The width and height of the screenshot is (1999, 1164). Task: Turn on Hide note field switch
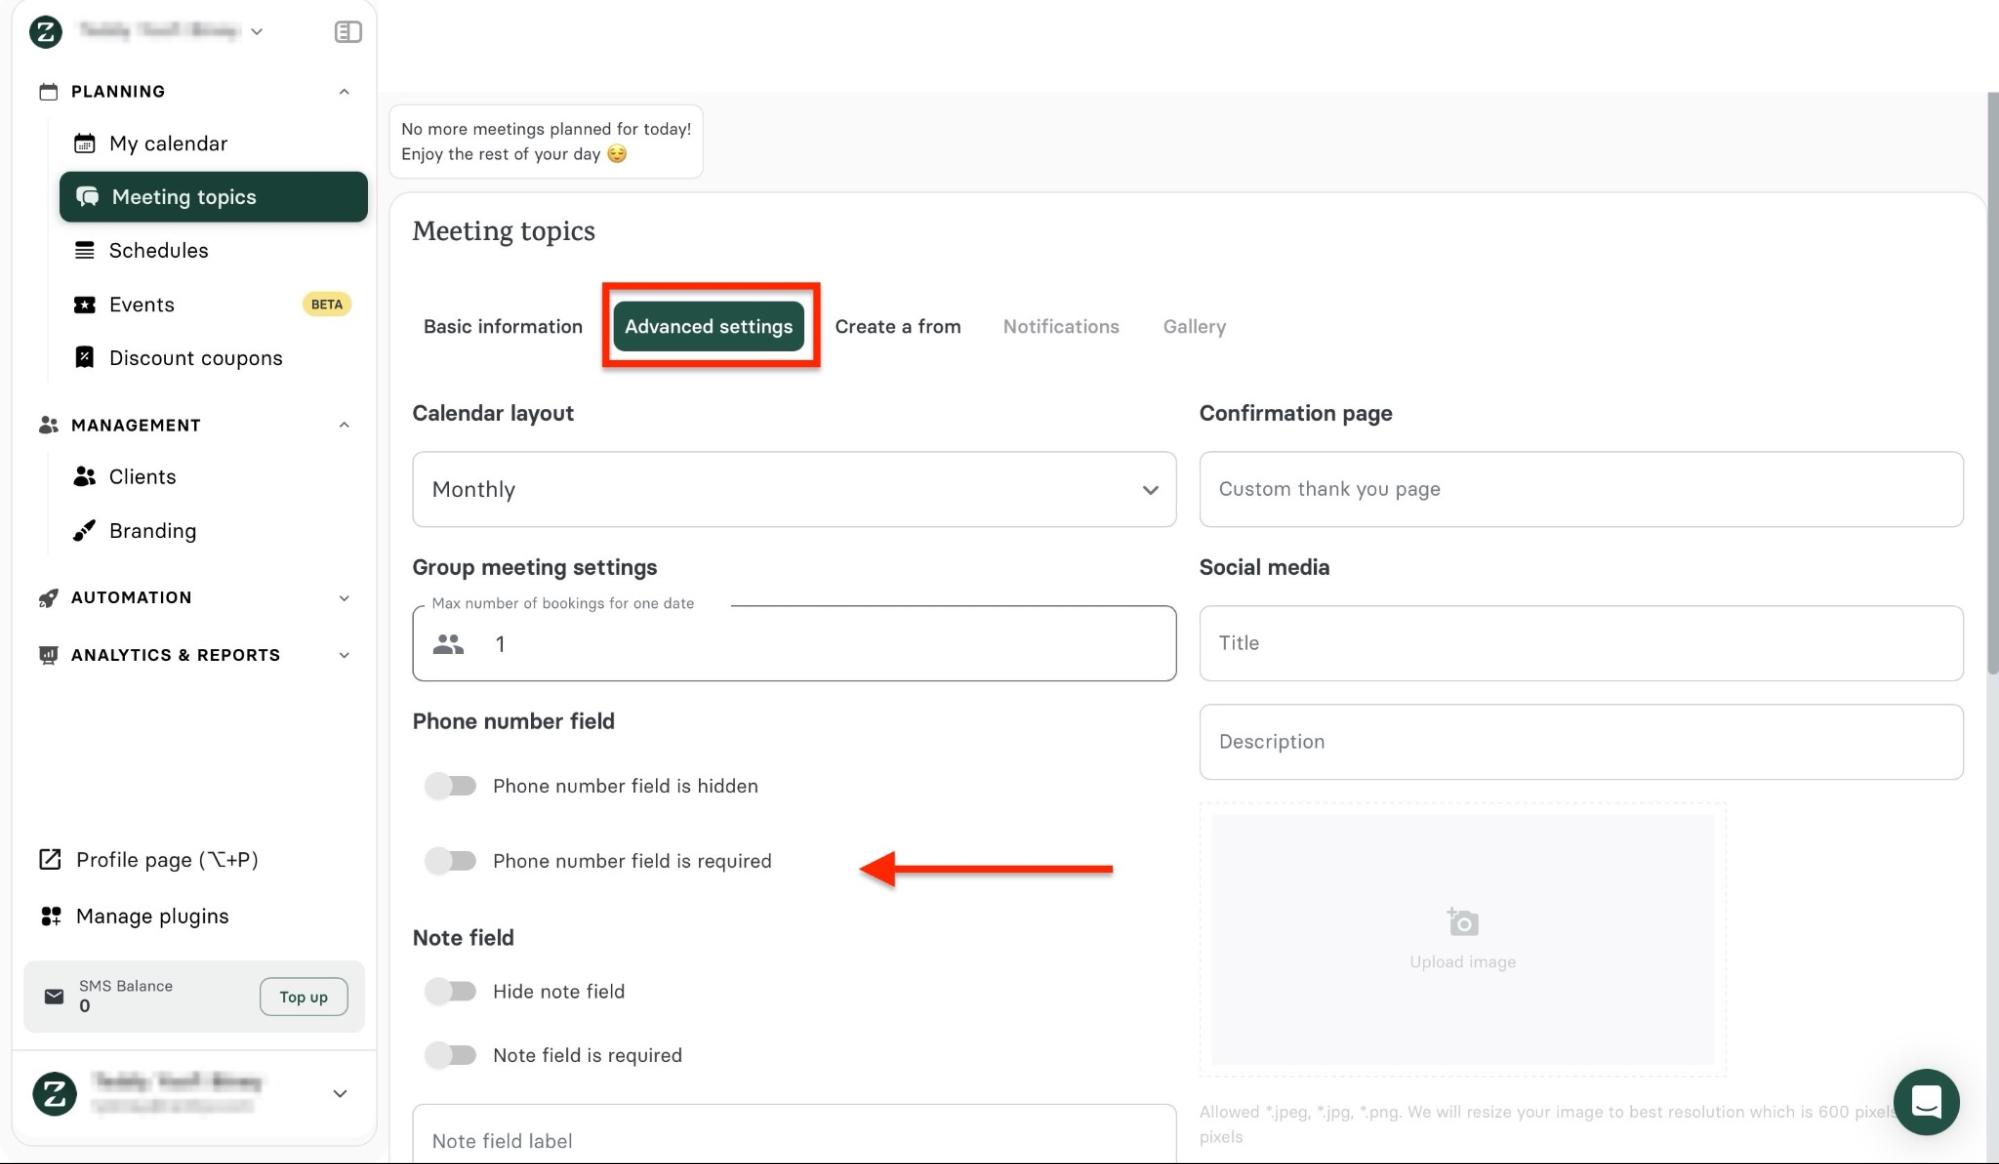450,991
